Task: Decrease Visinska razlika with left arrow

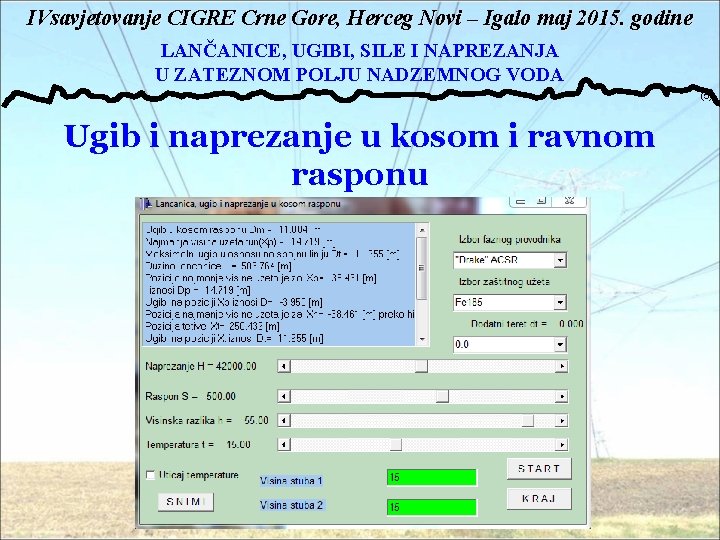Action: coord(284,421)
